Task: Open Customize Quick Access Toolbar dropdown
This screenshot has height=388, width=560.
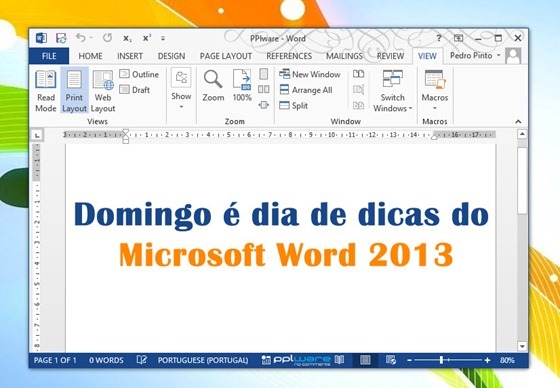Action: click(x=163, y=38)
